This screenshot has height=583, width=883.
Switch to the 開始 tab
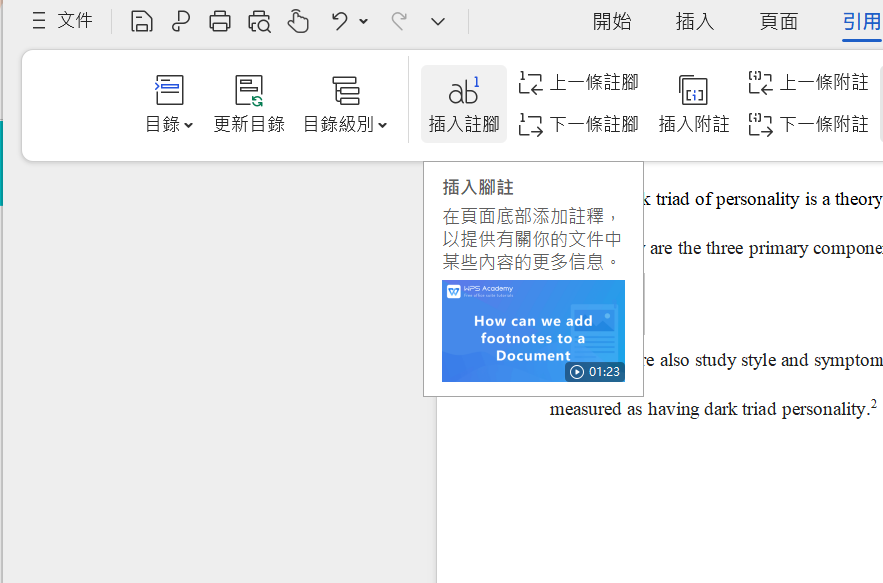(x=612, y=22)
